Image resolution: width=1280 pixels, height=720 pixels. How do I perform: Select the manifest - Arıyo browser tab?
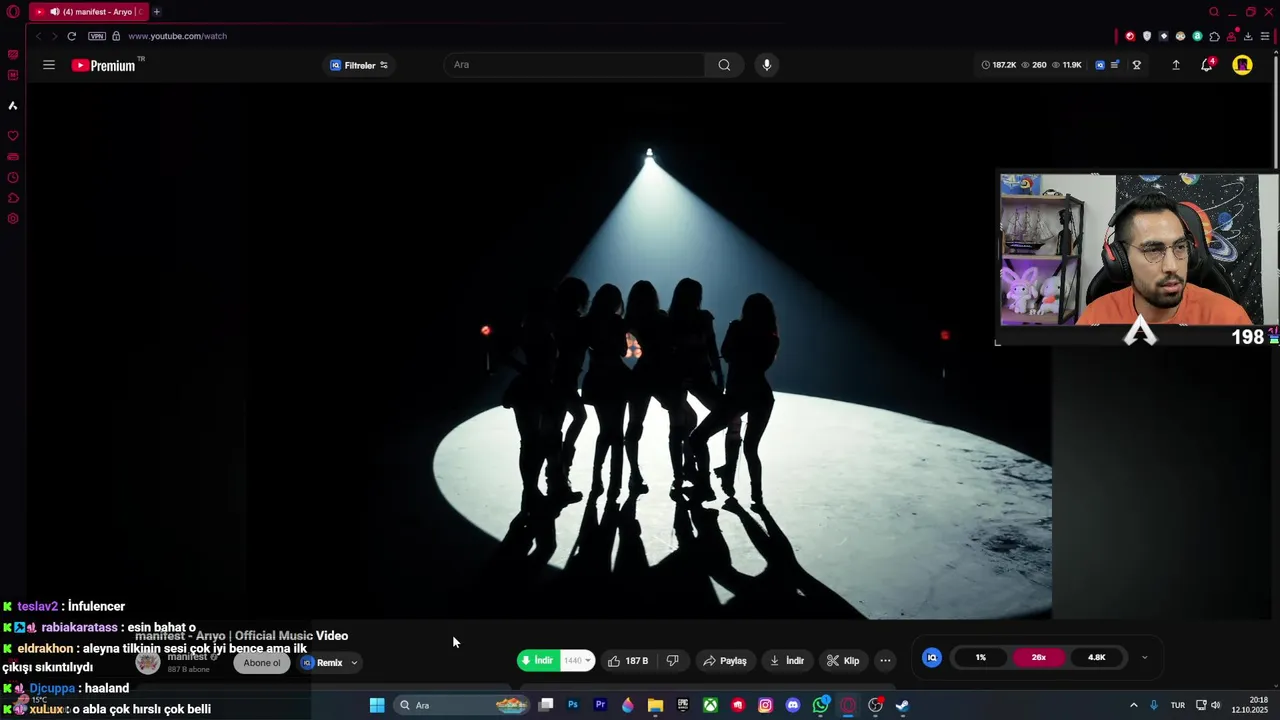[88, 12]
